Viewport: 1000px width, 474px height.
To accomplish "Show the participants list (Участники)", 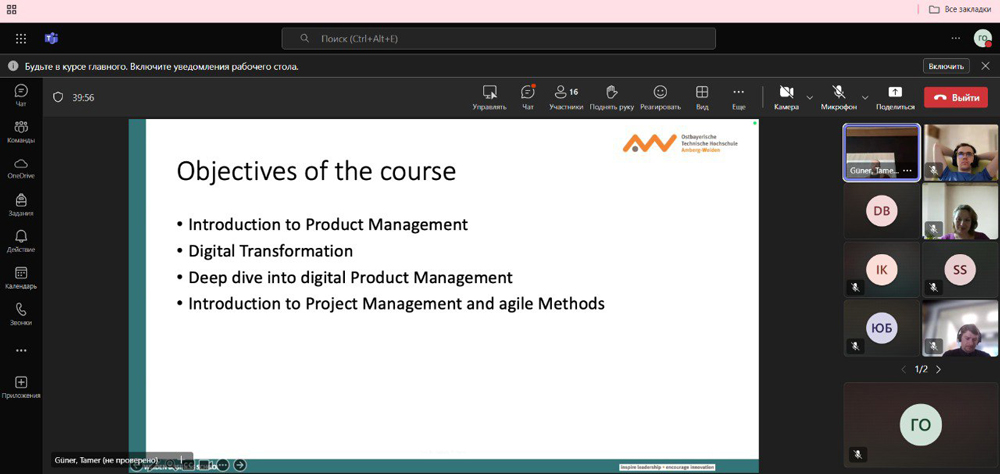I will (x=566, y=96).
